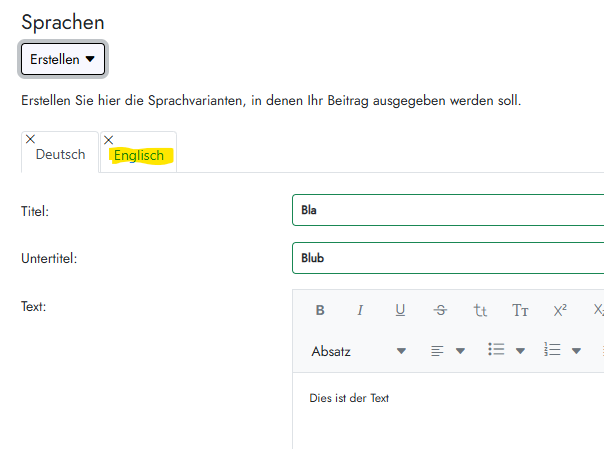Insert a bulleted list
604x449 pixels.
(496, 350)
